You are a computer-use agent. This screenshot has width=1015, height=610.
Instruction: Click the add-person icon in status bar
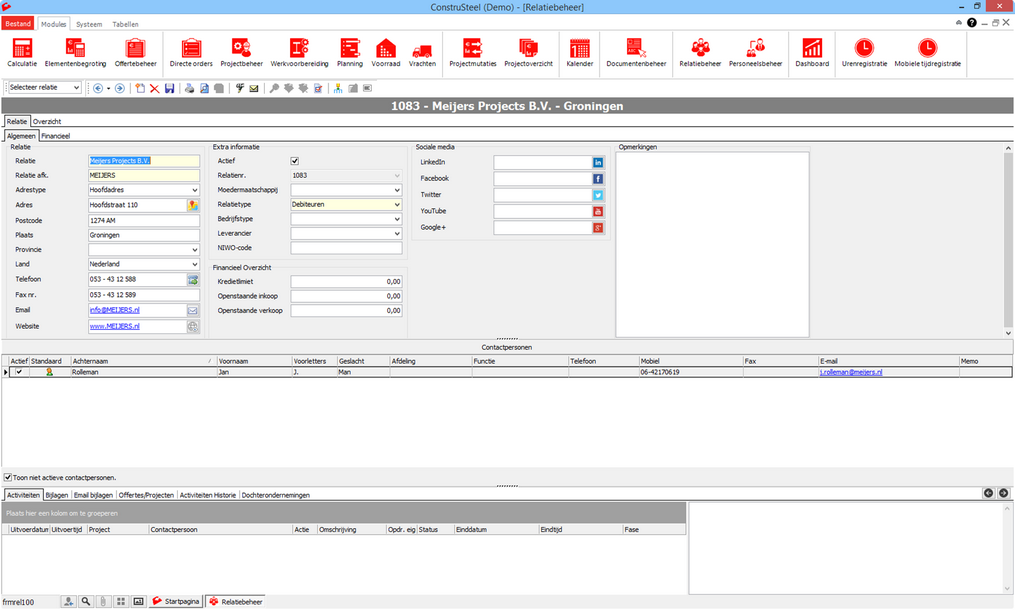click(68, 602)
